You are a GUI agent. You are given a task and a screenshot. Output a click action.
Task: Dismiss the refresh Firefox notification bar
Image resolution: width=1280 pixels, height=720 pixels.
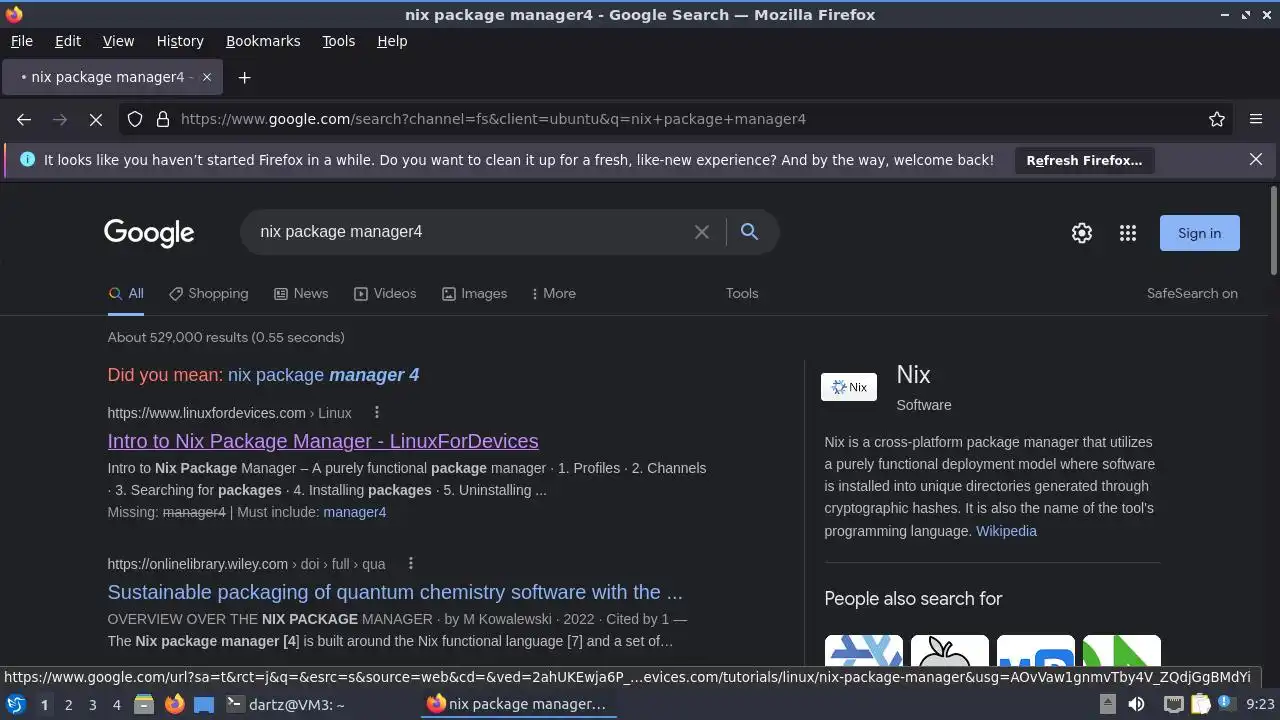click(1256, 159)
